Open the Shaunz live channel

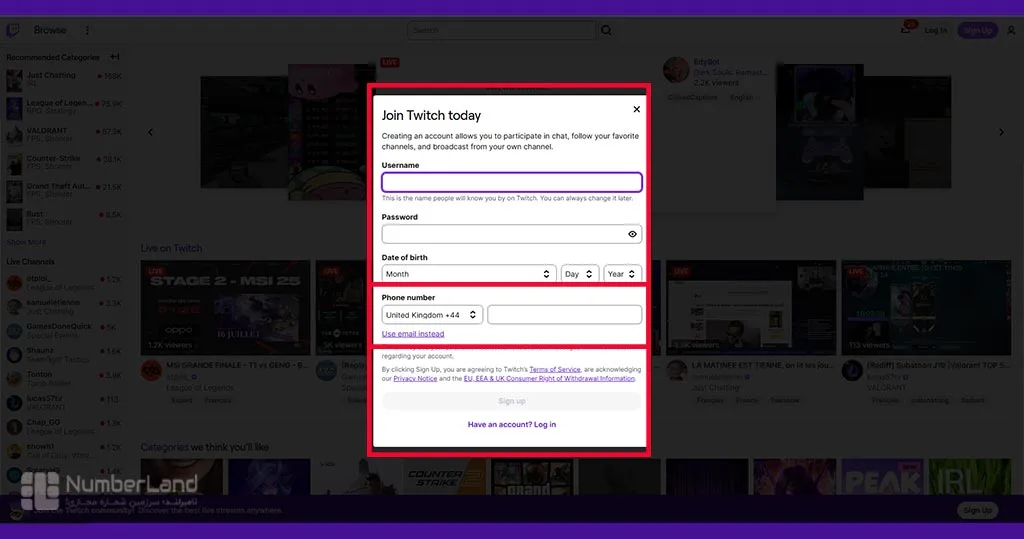63,354
